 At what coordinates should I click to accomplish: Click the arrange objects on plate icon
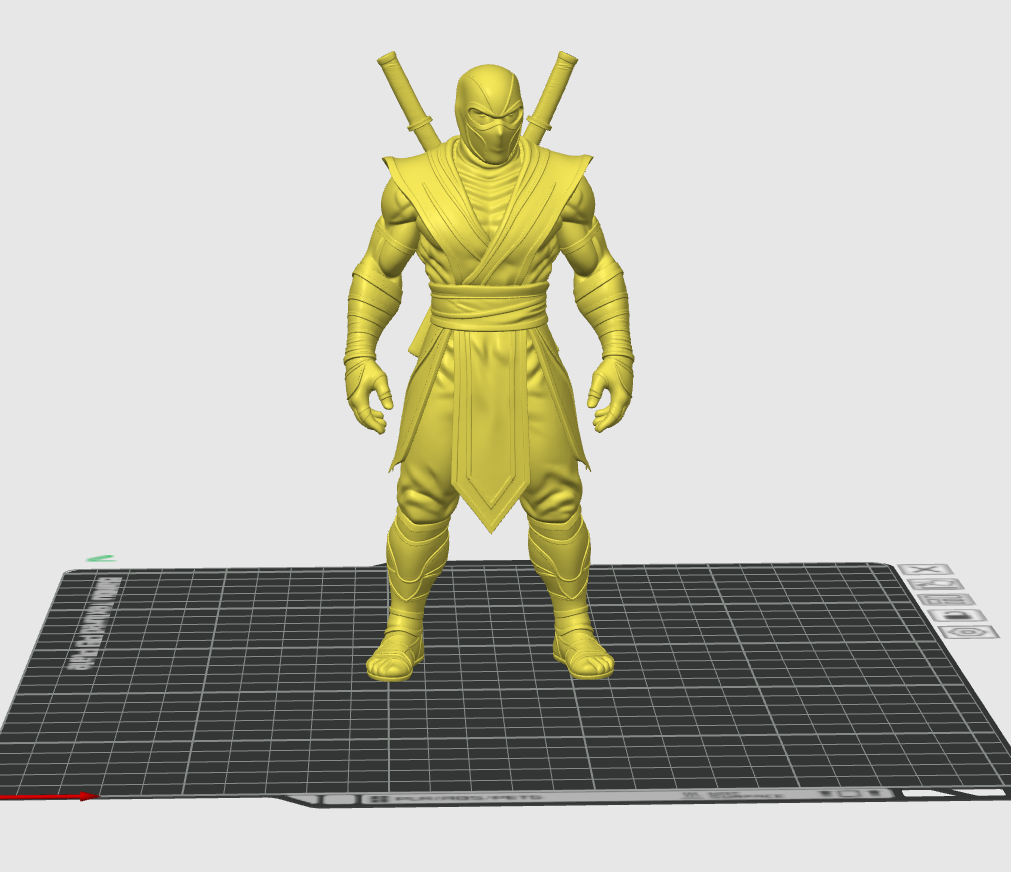coord(946,600)
